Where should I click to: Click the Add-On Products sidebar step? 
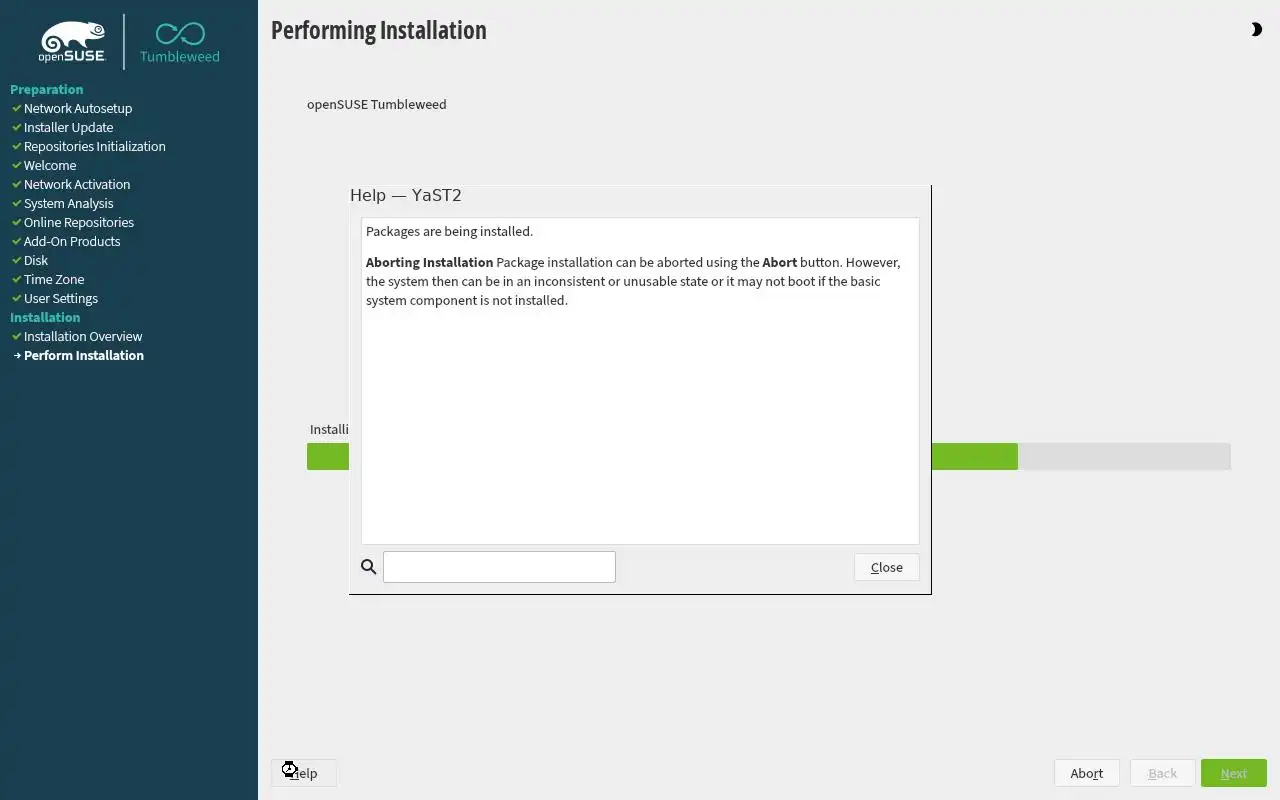72,241
